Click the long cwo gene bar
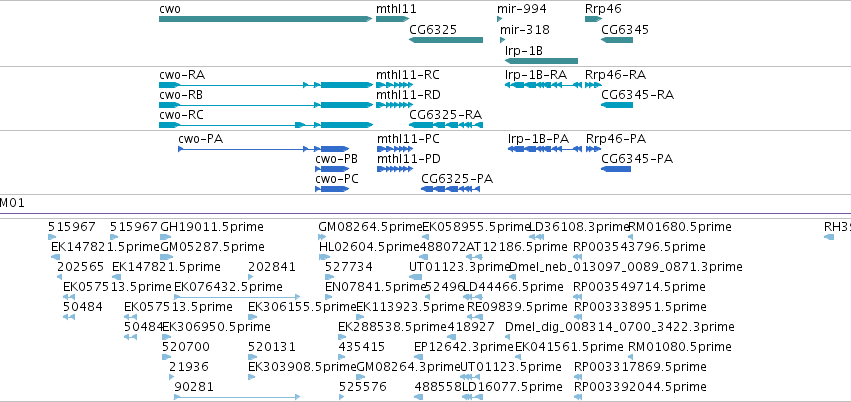 265,19
